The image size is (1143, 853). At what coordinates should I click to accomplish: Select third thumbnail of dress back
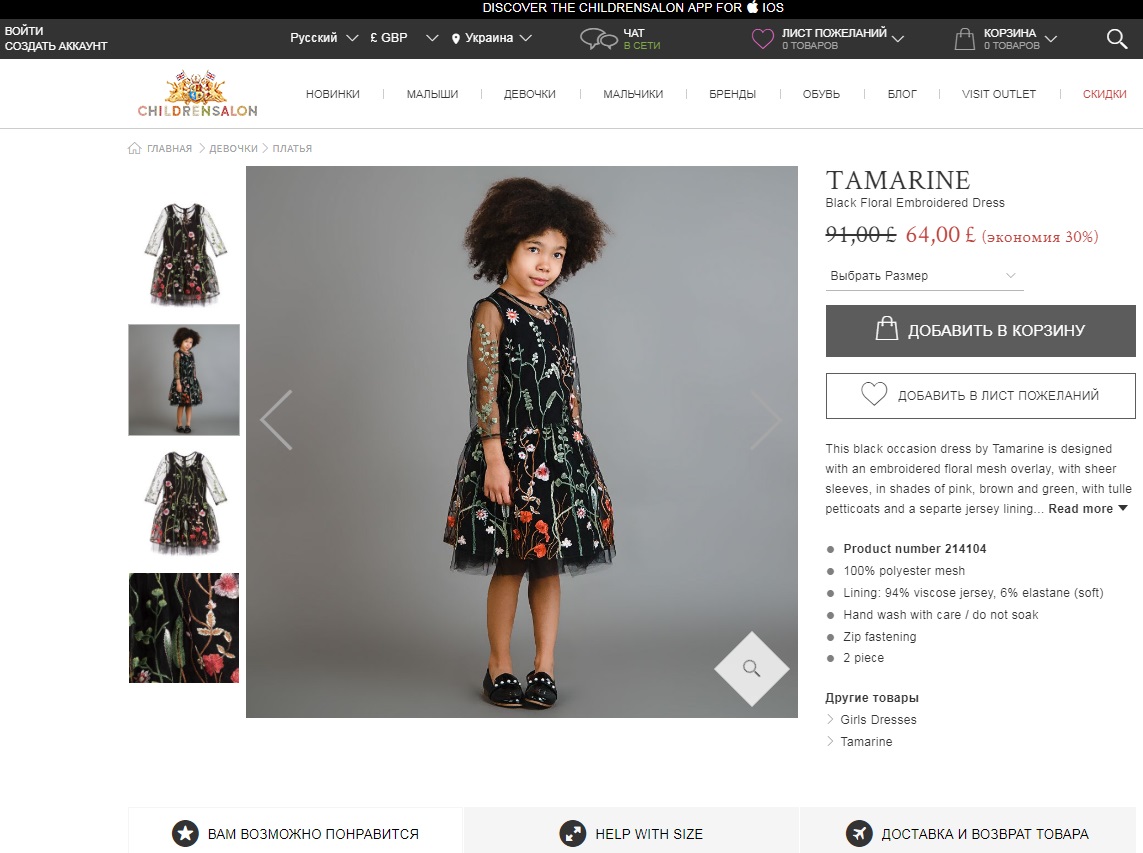pos(184,504)
